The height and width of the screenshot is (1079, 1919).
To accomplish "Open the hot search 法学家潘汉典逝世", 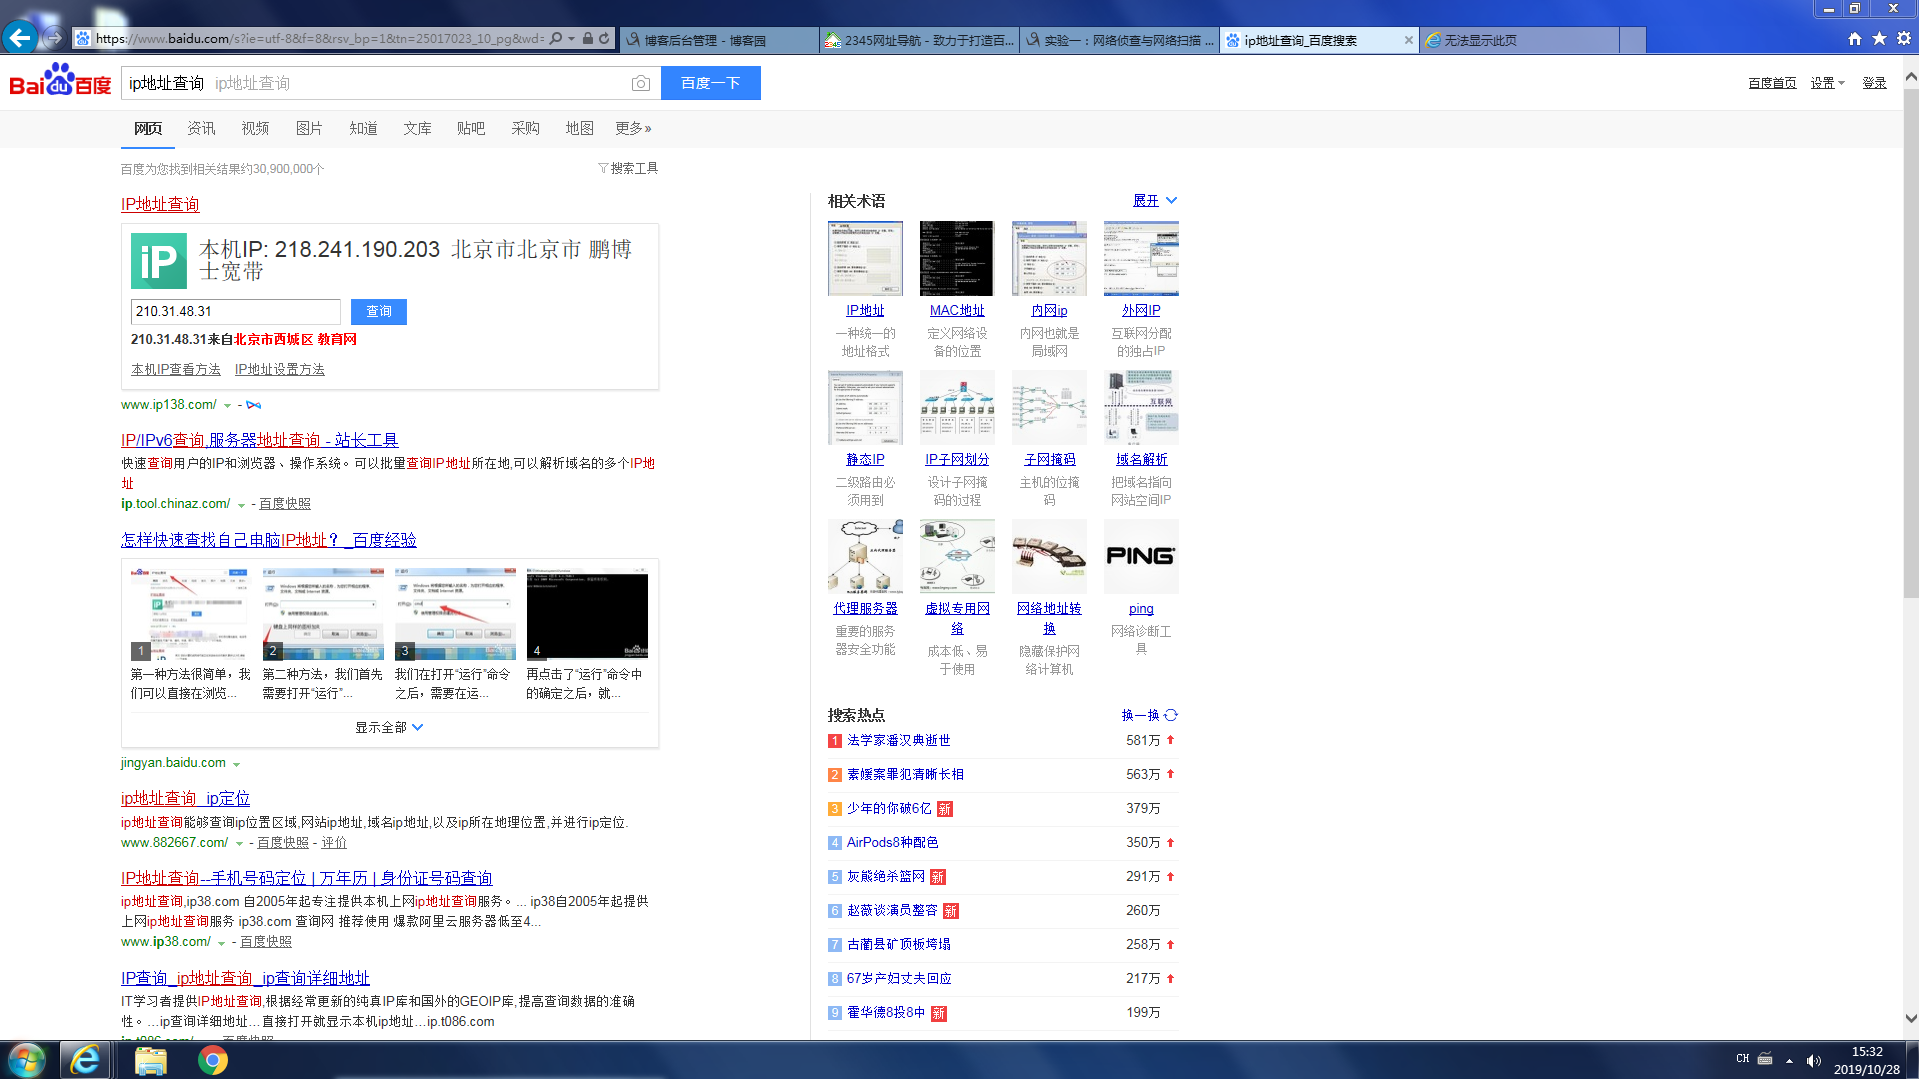I will [x=898, y=741].
